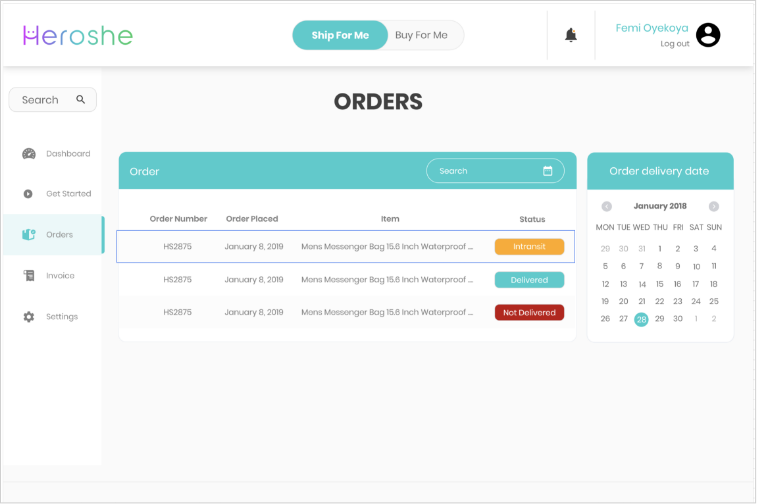757x504 pixels.
Task: Select January 7 in the calendar
Action: 641,266
